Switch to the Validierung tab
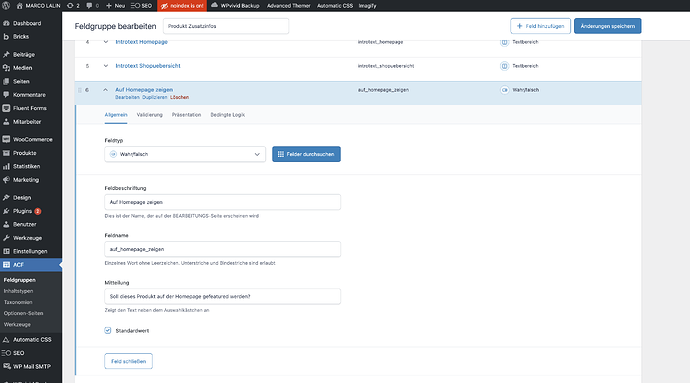This screenshot has height=383, width=690. pos(150,115)
